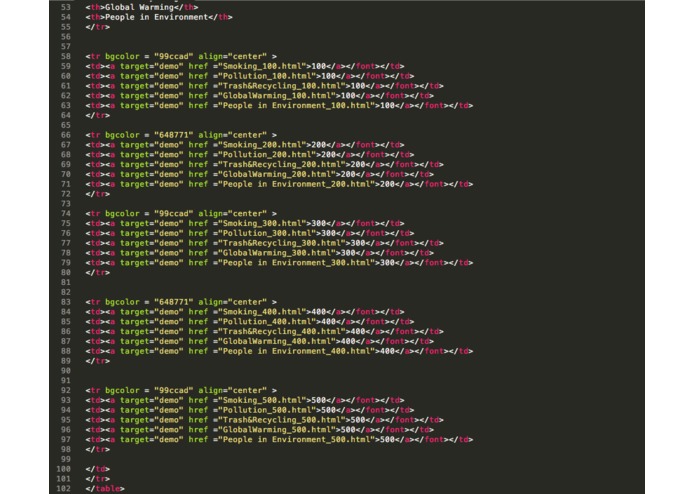Click the closing font tag on line 71

[431, 184]
